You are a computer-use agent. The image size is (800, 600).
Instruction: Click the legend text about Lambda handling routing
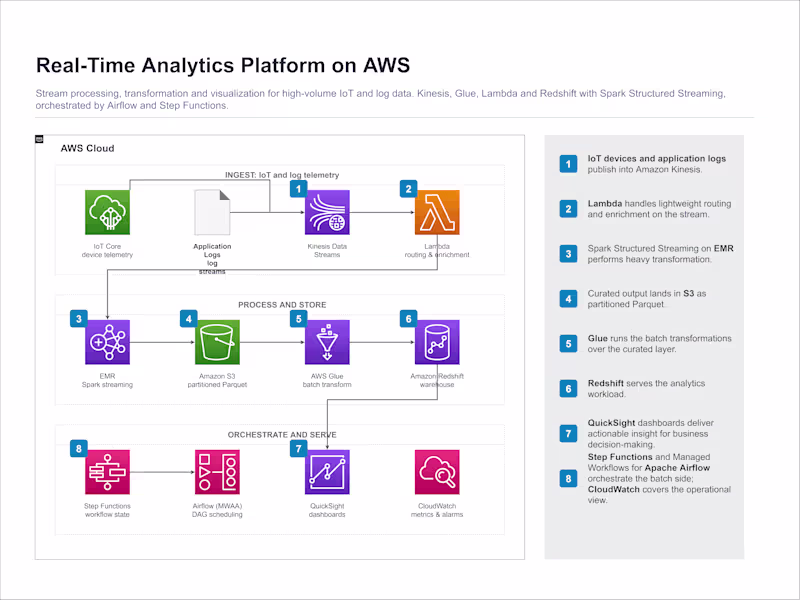click(x=659, y=209)
